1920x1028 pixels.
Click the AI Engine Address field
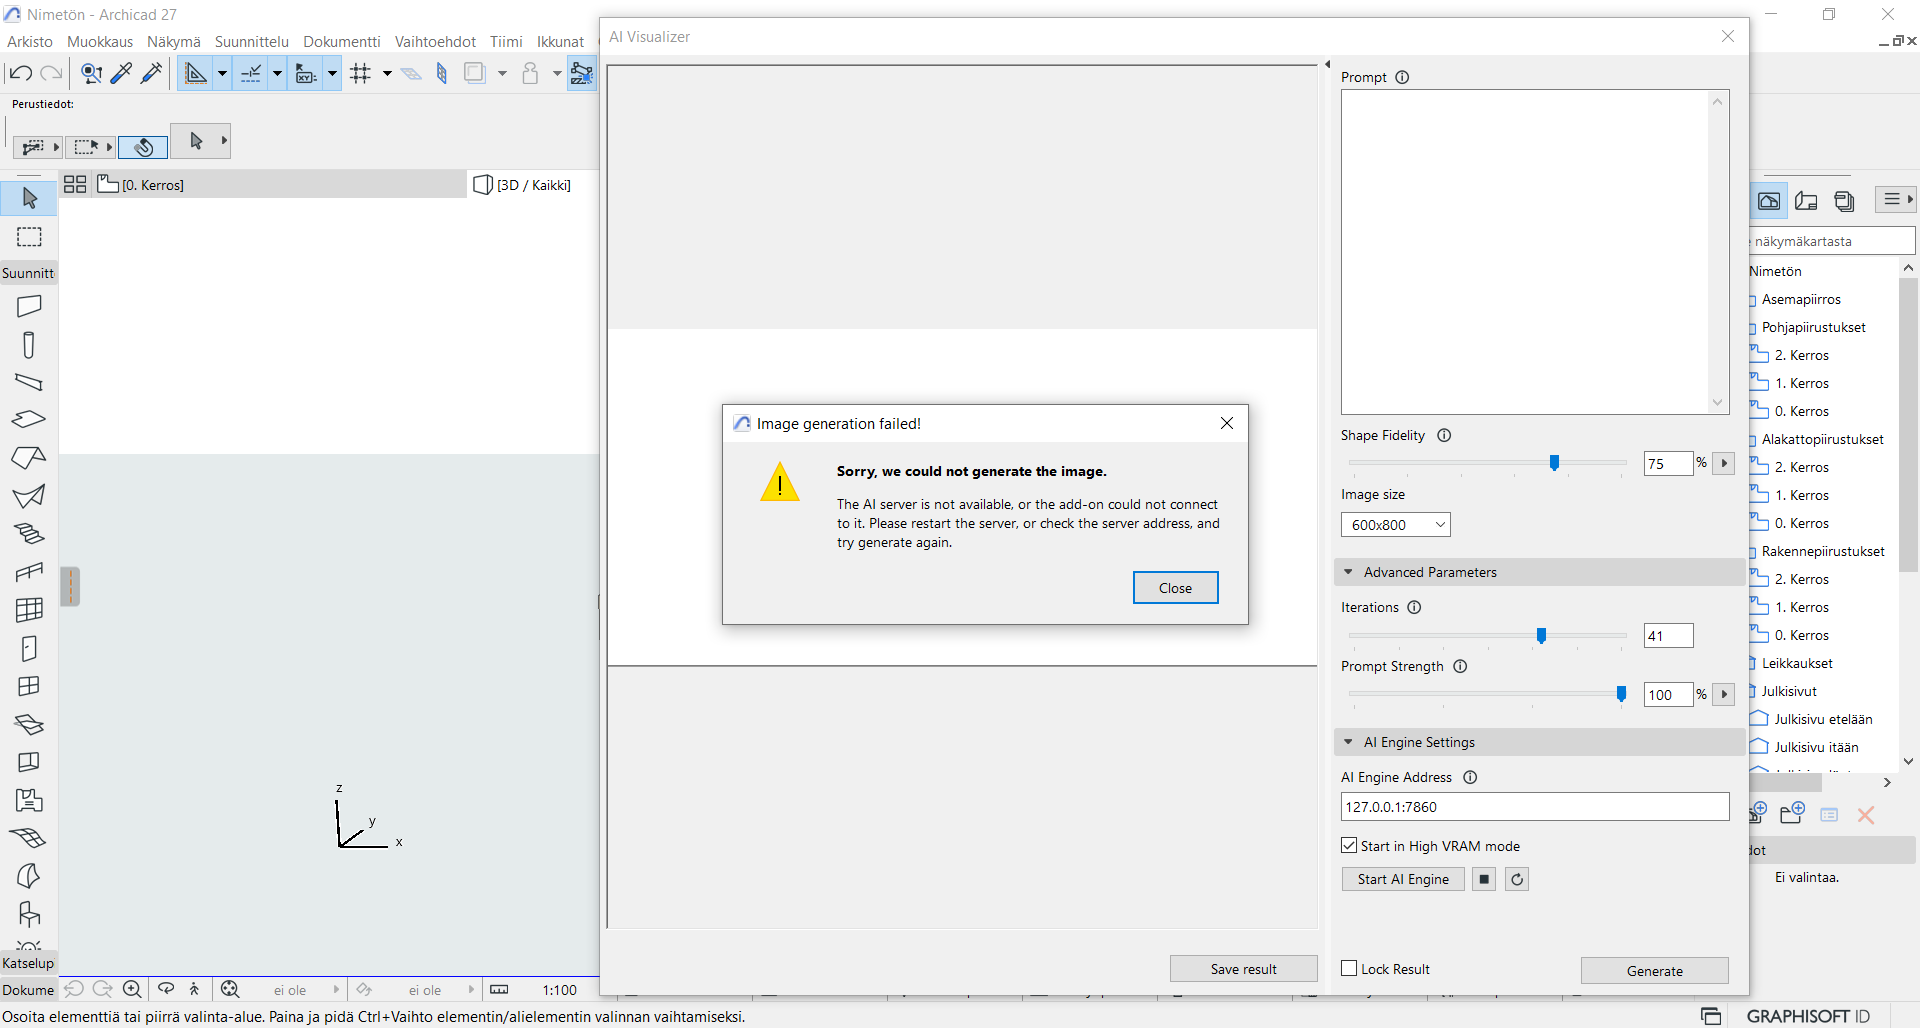pyautogui.click(x=1534, y=807)
